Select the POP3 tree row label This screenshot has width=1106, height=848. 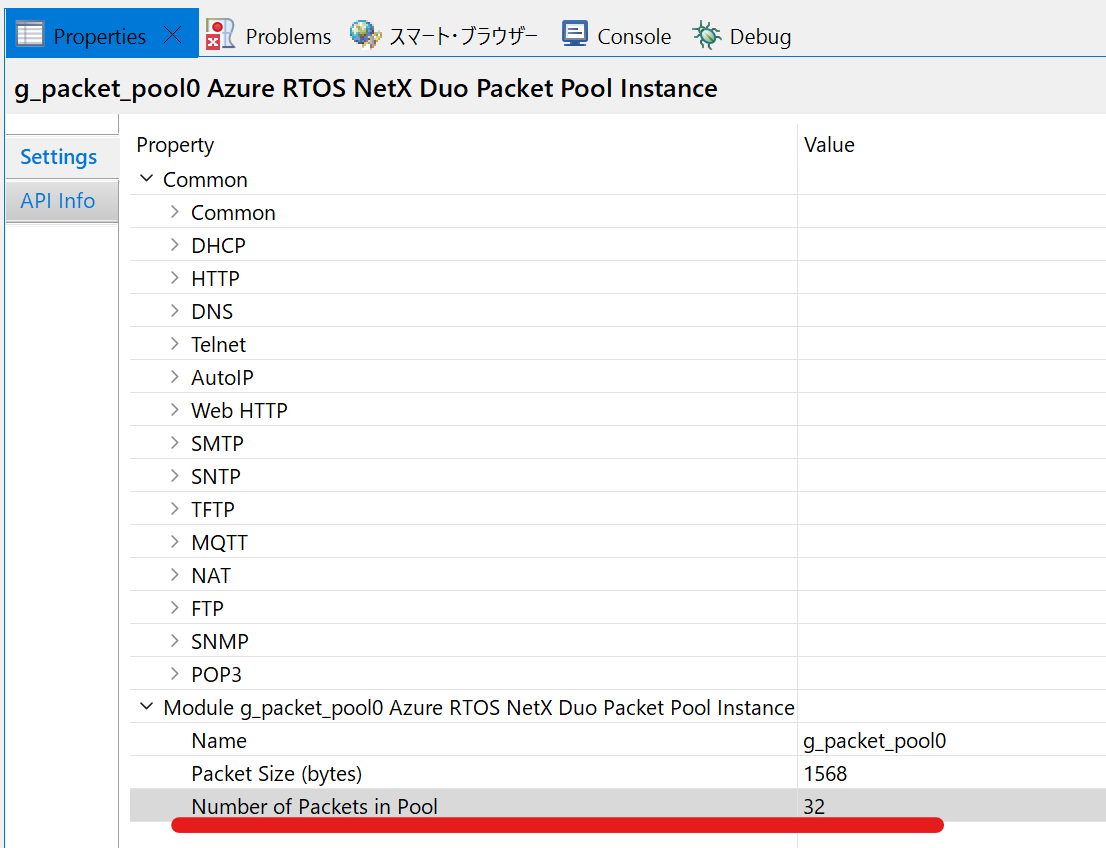tap(217, 674)
